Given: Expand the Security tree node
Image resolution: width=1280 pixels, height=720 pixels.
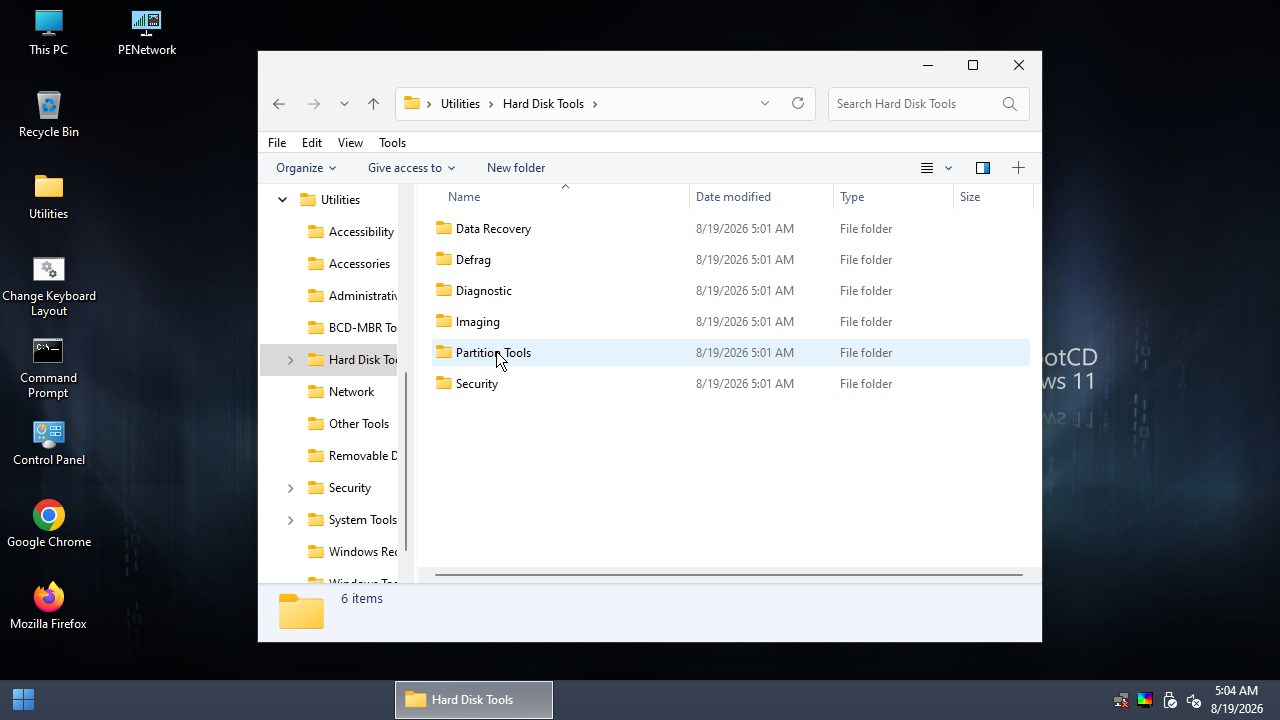Looking at the screenshot, I should 291,488.
